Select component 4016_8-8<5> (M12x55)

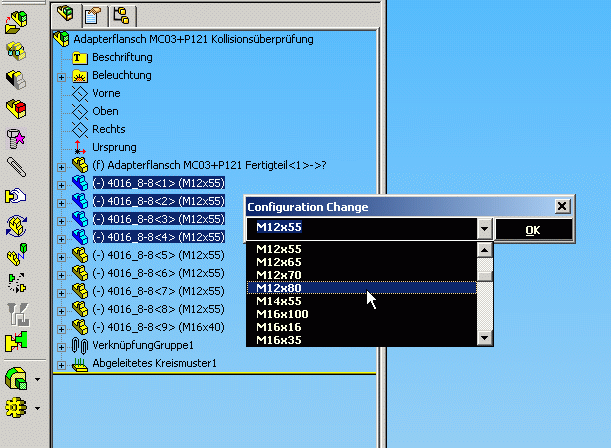[159, 255]
